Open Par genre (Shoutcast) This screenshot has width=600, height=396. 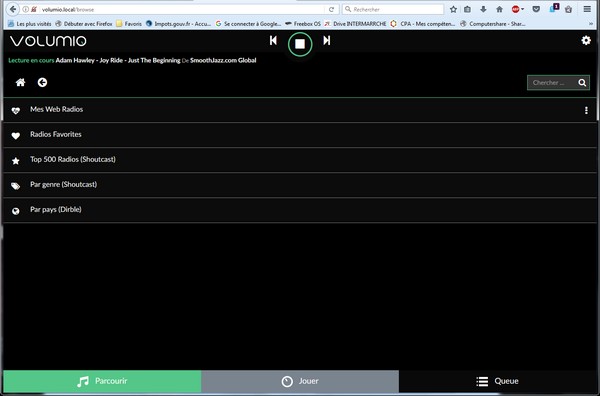pos(300,185)
